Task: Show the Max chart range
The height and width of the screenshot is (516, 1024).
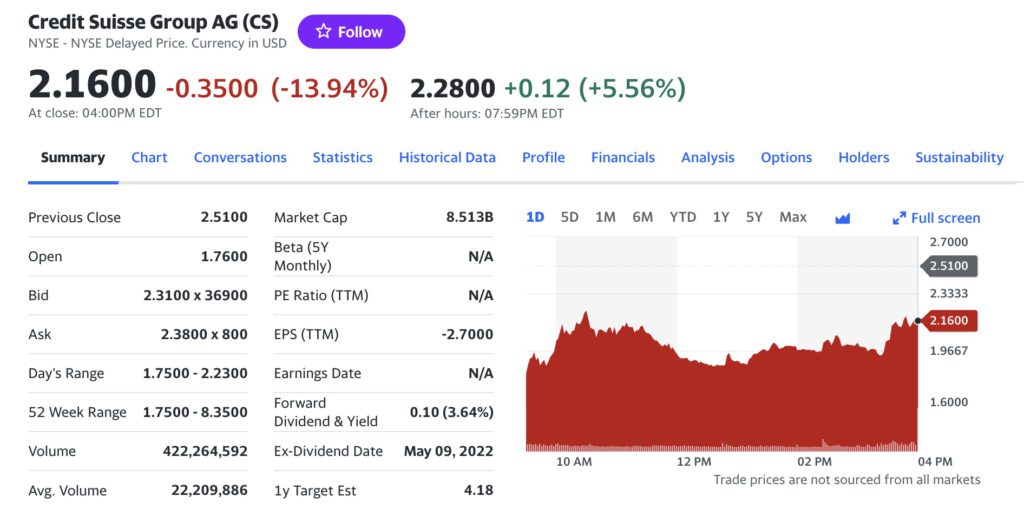Action: point(793,217)
